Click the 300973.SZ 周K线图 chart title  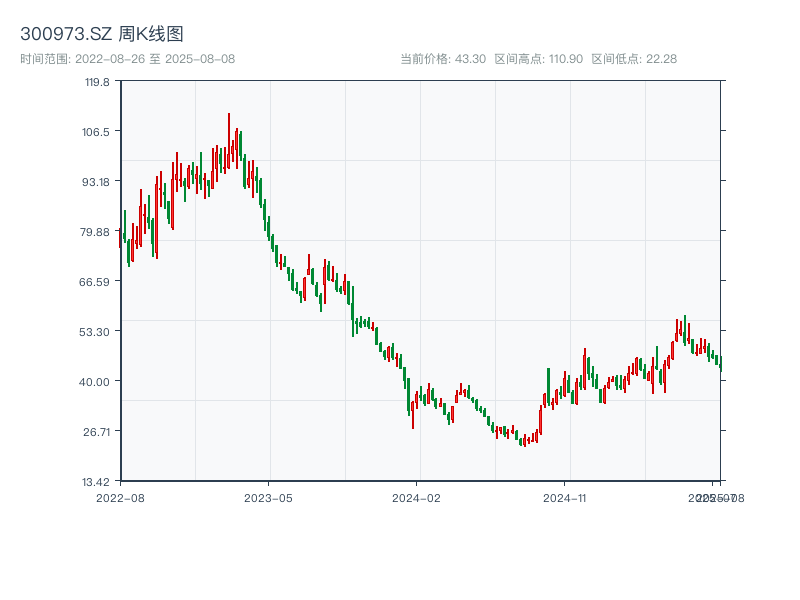tap(101, 35)
